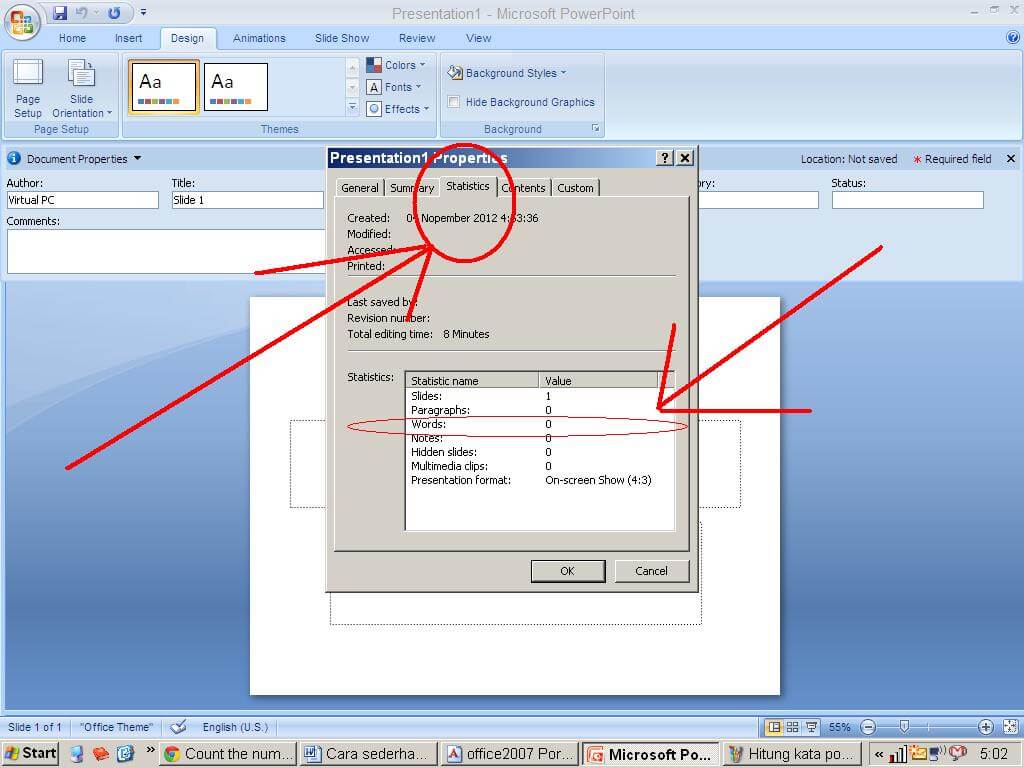Viewport: 1024px width, 768px height.
Task: Click the dialog Help question mark button
Action: click(x=665, y=157)
